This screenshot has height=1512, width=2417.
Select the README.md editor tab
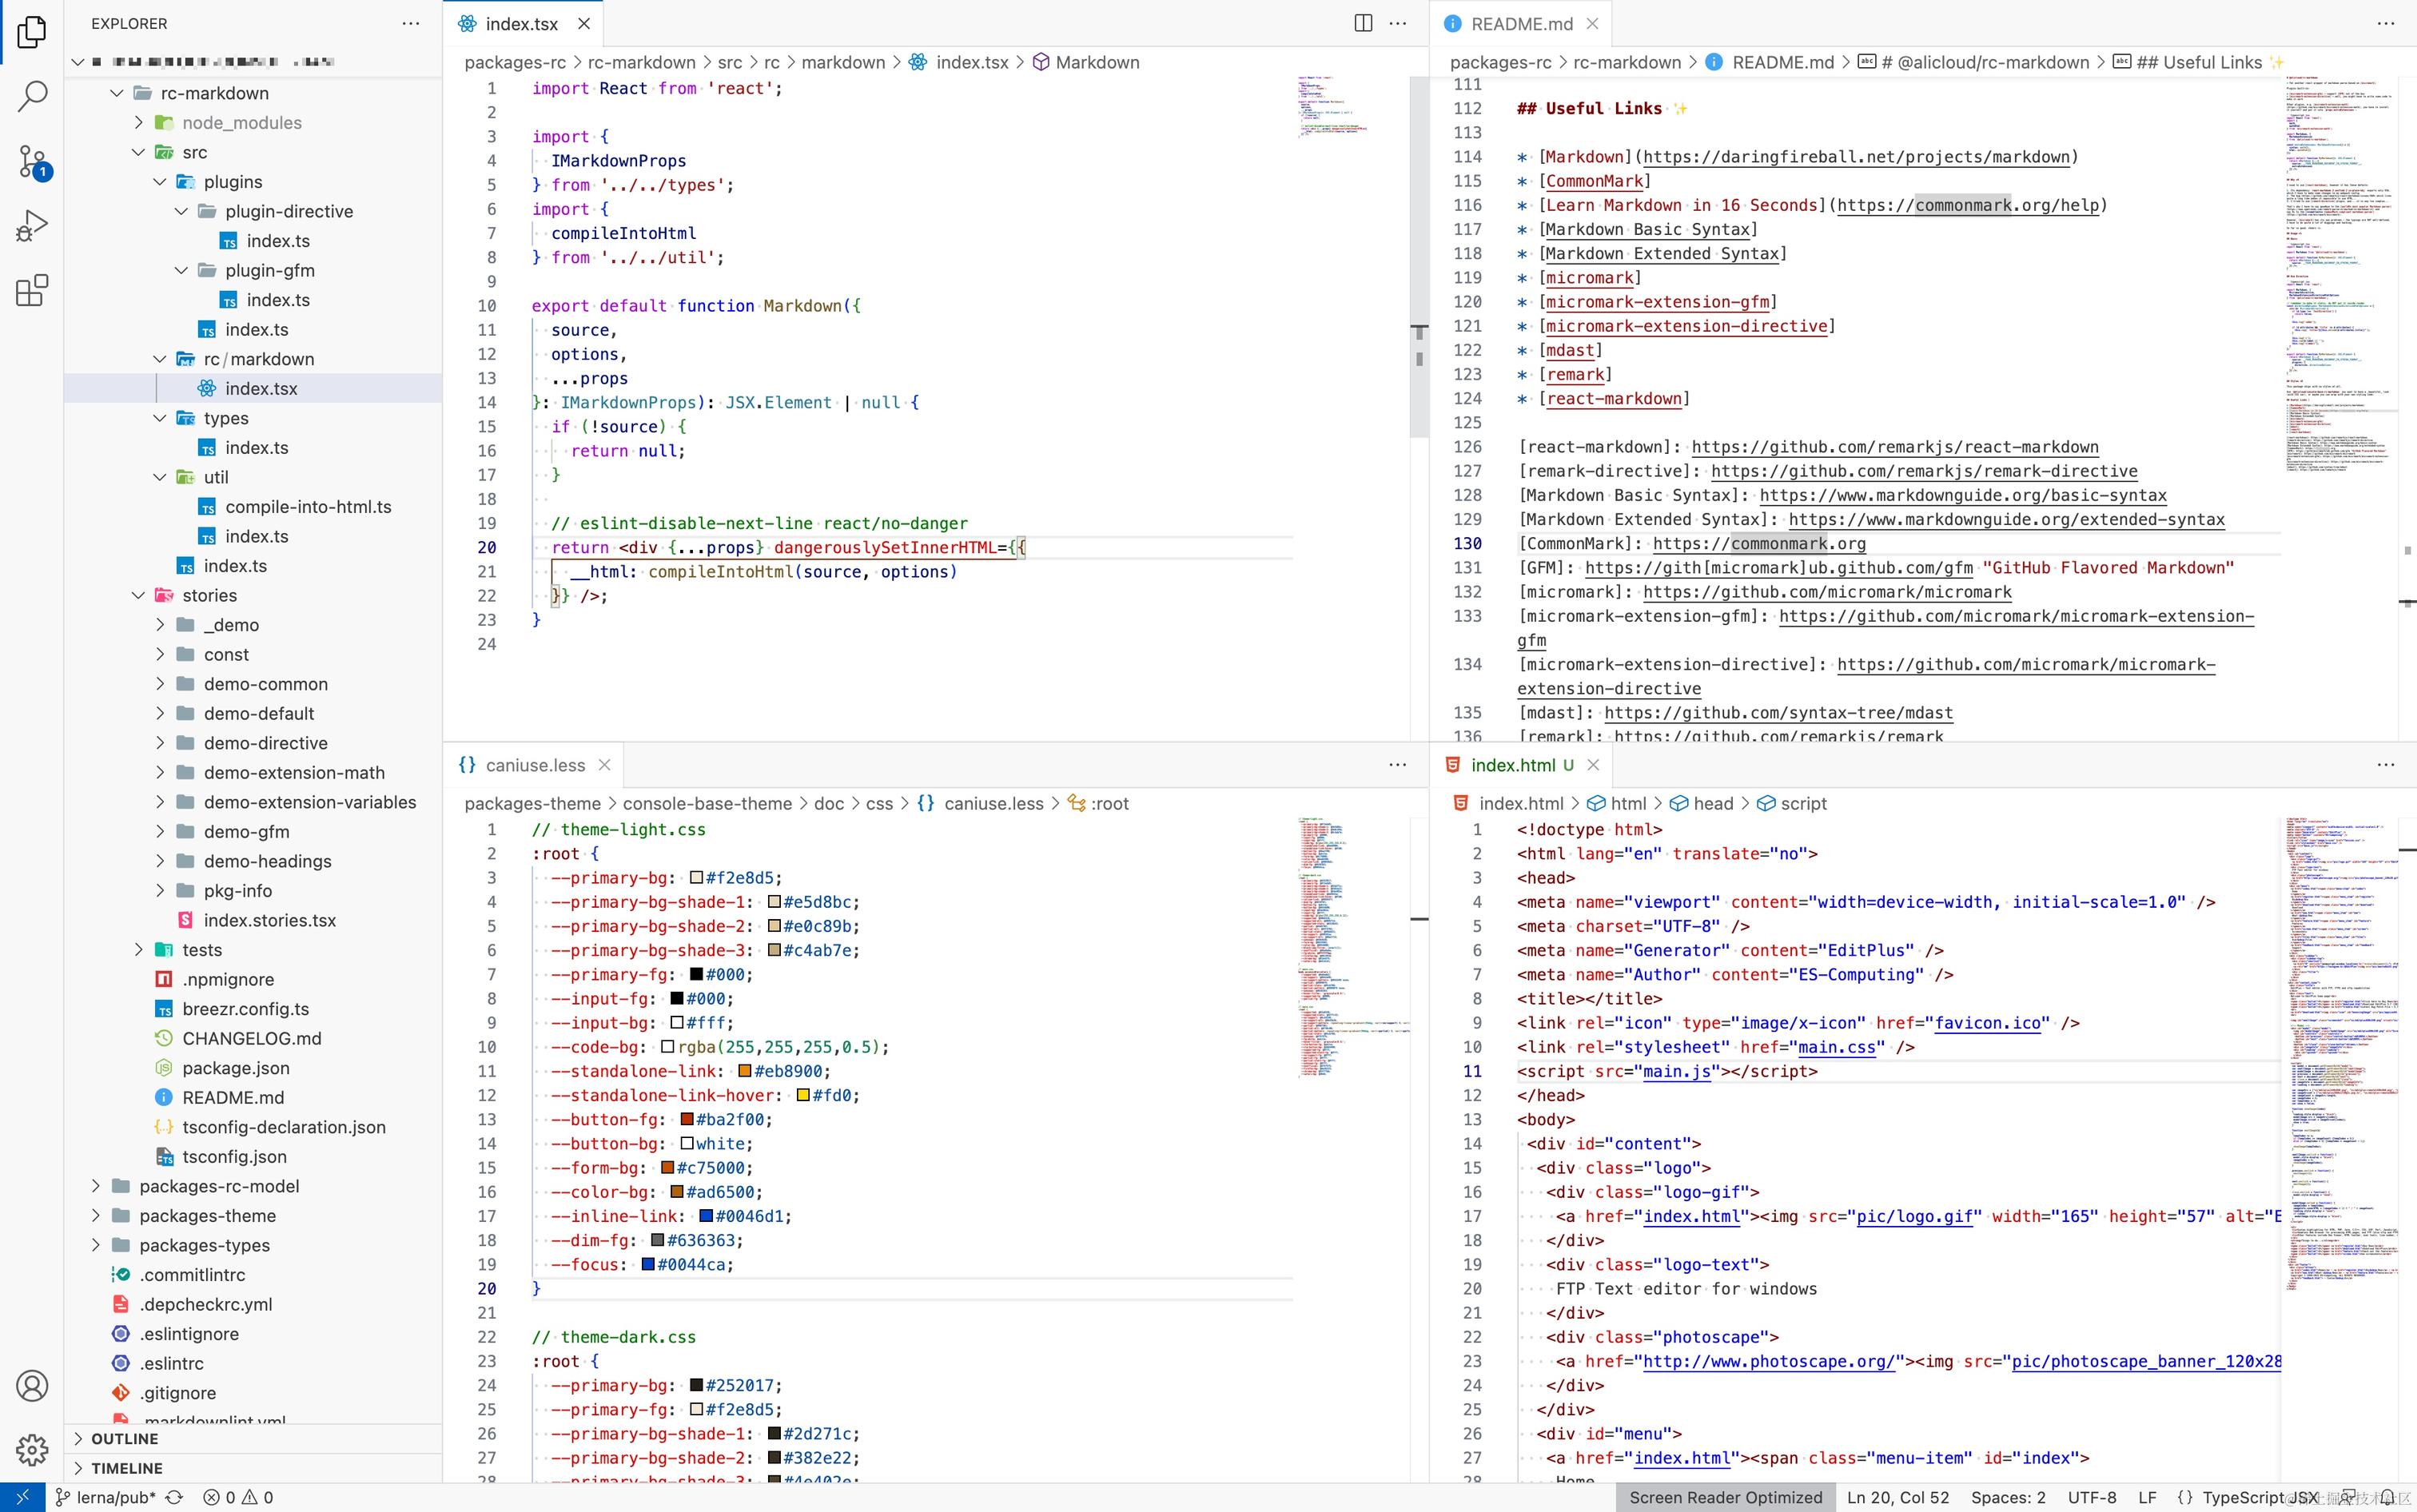(x=1520, y=23)
